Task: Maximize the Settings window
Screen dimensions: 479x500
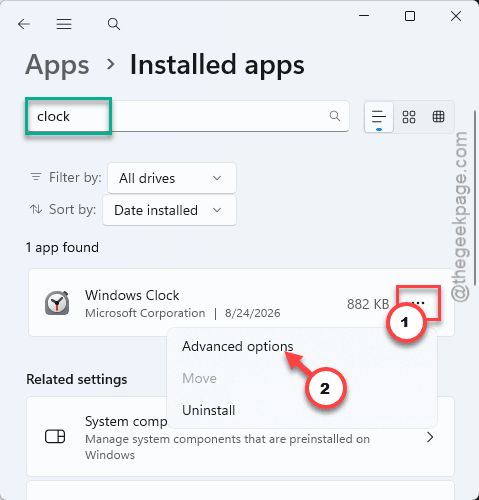Action: point(410,16)
